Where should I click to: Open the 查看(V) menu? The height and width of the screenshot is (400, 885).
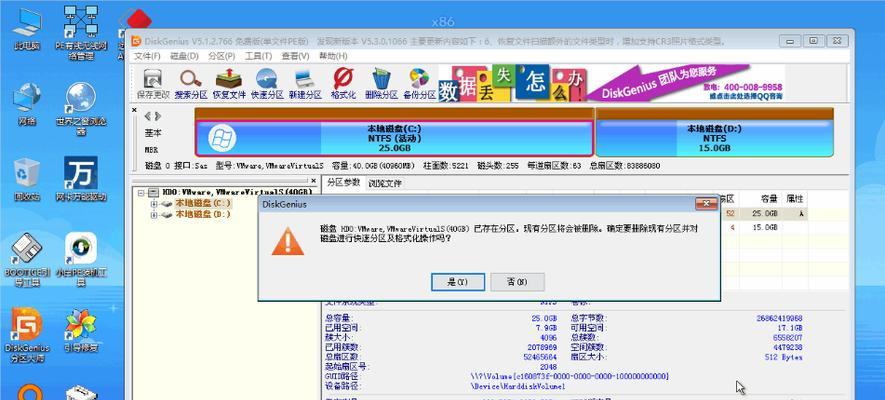295,56
